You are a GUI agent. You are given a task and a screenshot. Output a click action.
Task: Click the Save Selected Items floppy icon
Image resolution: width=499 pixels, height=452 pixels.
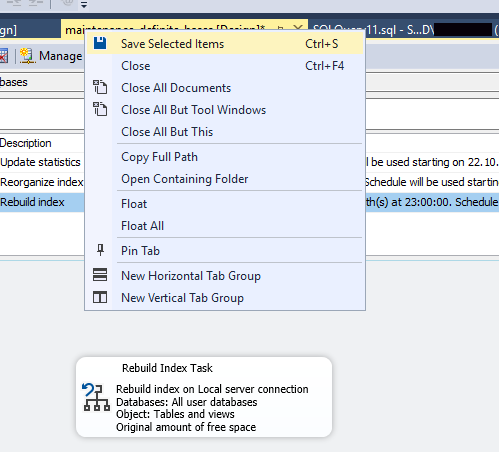[x=100, y=43]
